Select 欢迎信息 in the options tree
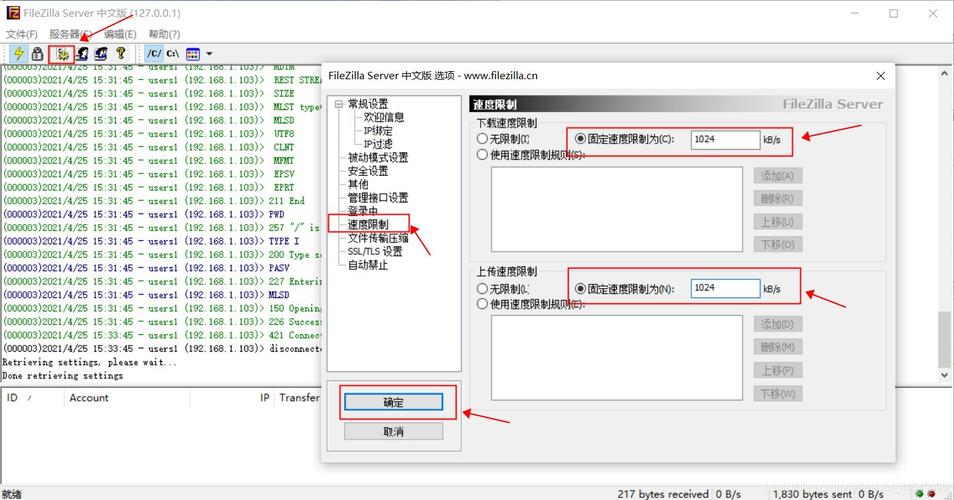The width and height of the screenshot is (954, 500). pyautogui.click(x=384, y=117)
